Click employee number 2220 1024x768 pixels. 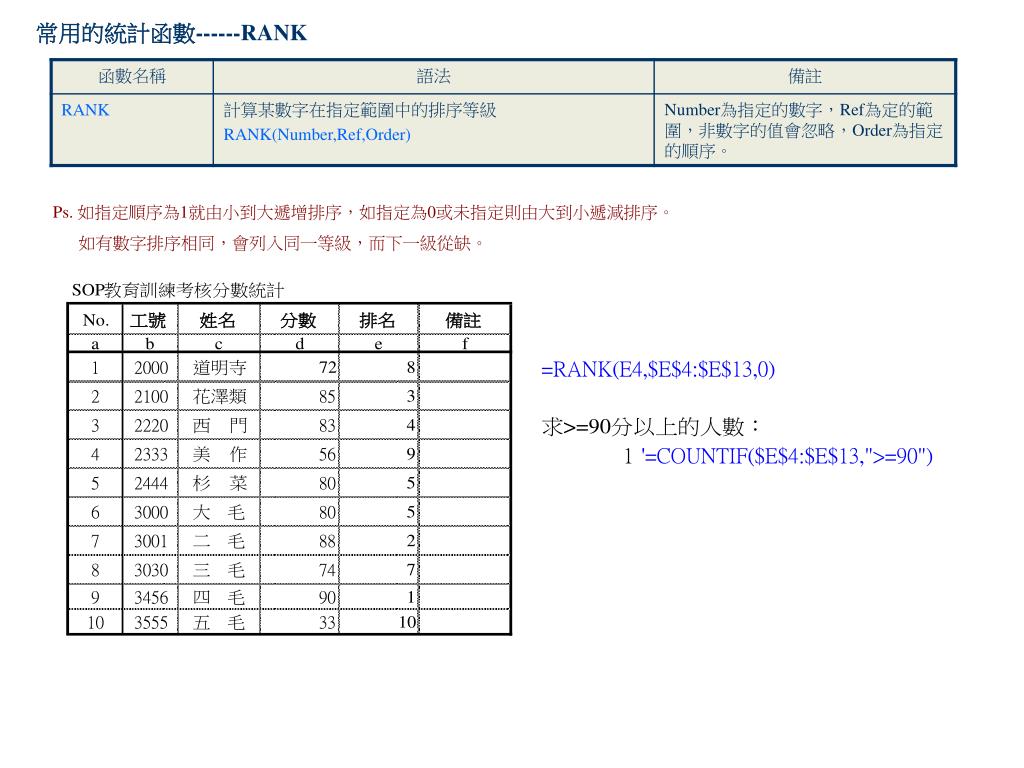point(151,426)
